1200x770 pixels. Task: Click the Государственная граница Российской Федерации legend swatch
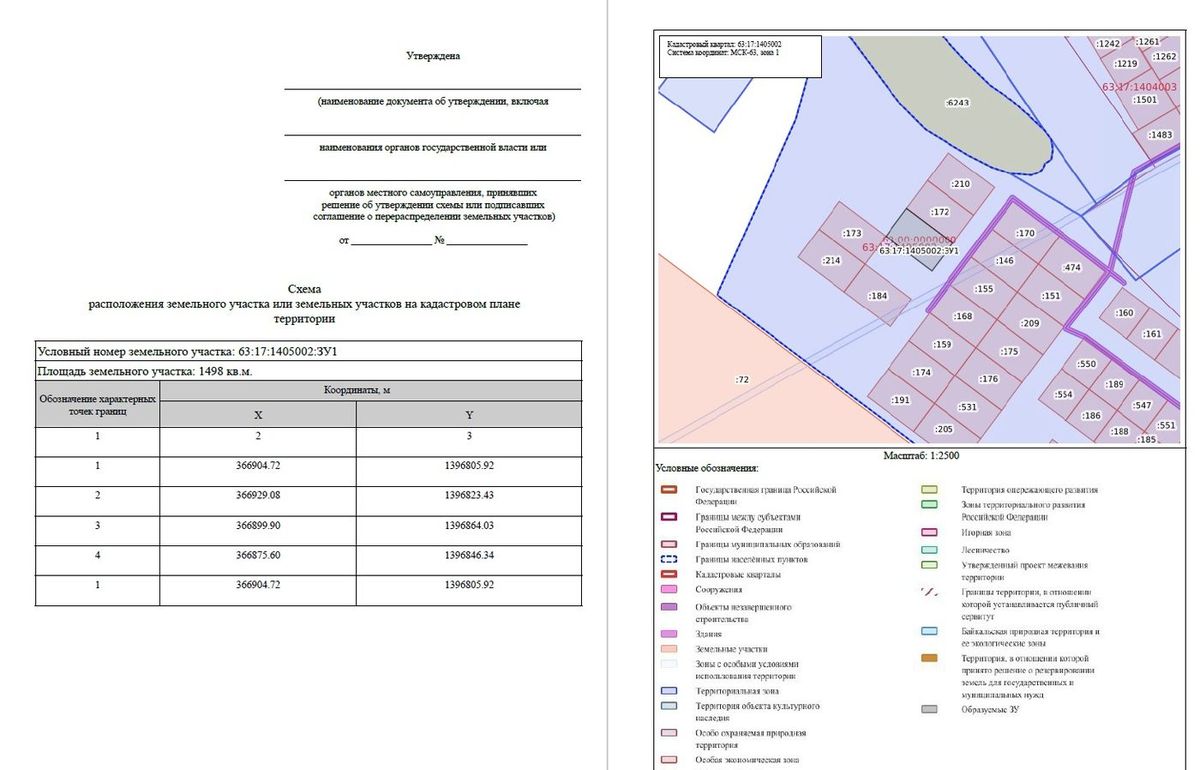click(x=668, y=490)
